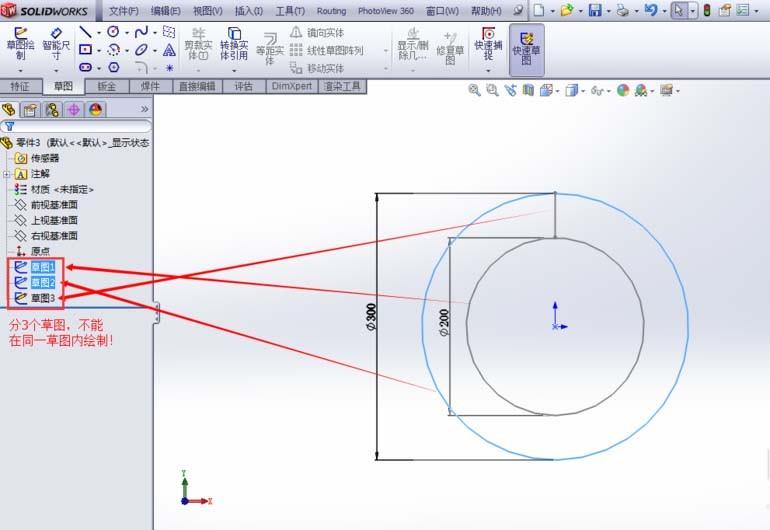Click the Plane sketch icon

coord(169,32)
